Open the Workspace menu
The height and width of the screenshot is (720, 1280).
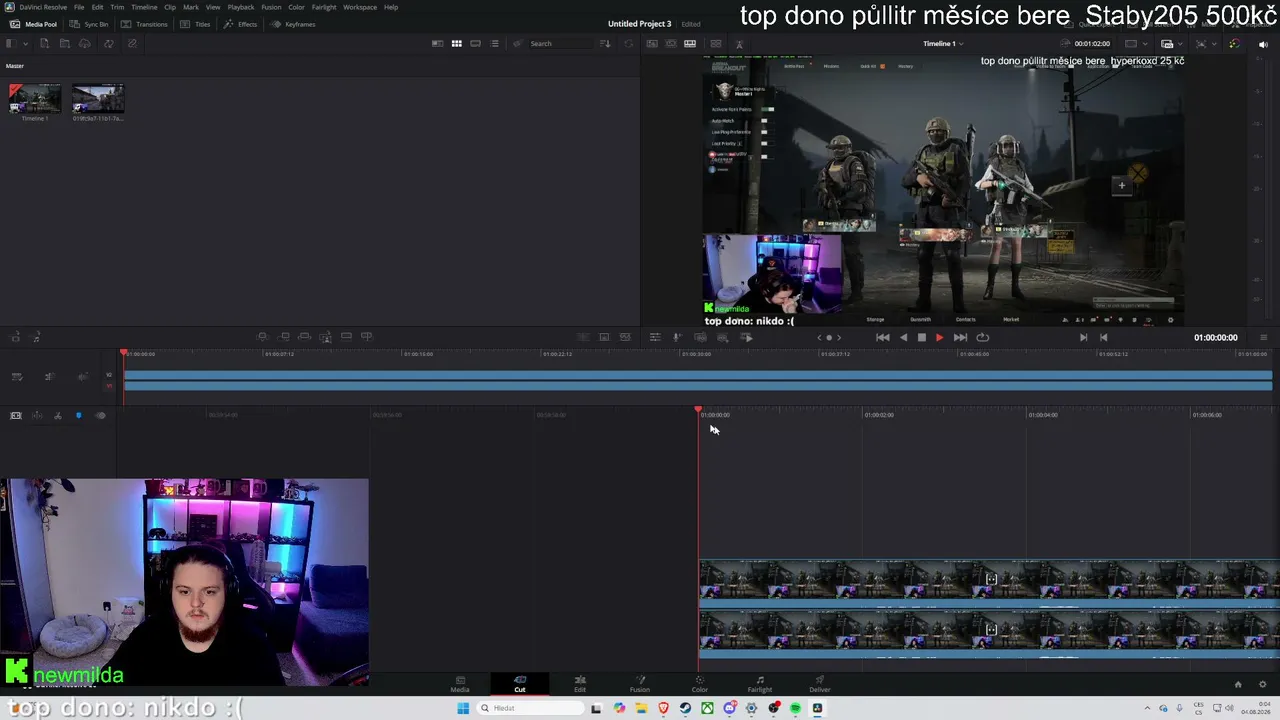pyautogui.click(x=360, y=7)
